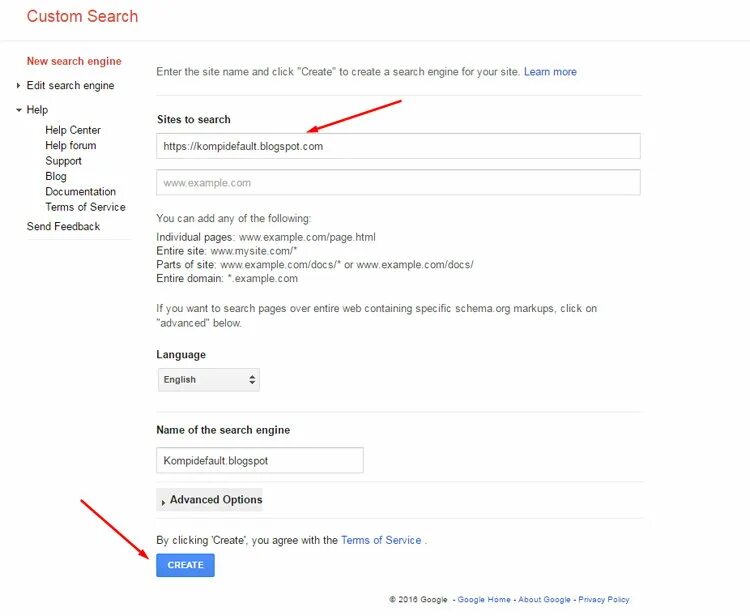750x616 pixels.
Task: Open the English language dropdown
Action: (209, 380)
